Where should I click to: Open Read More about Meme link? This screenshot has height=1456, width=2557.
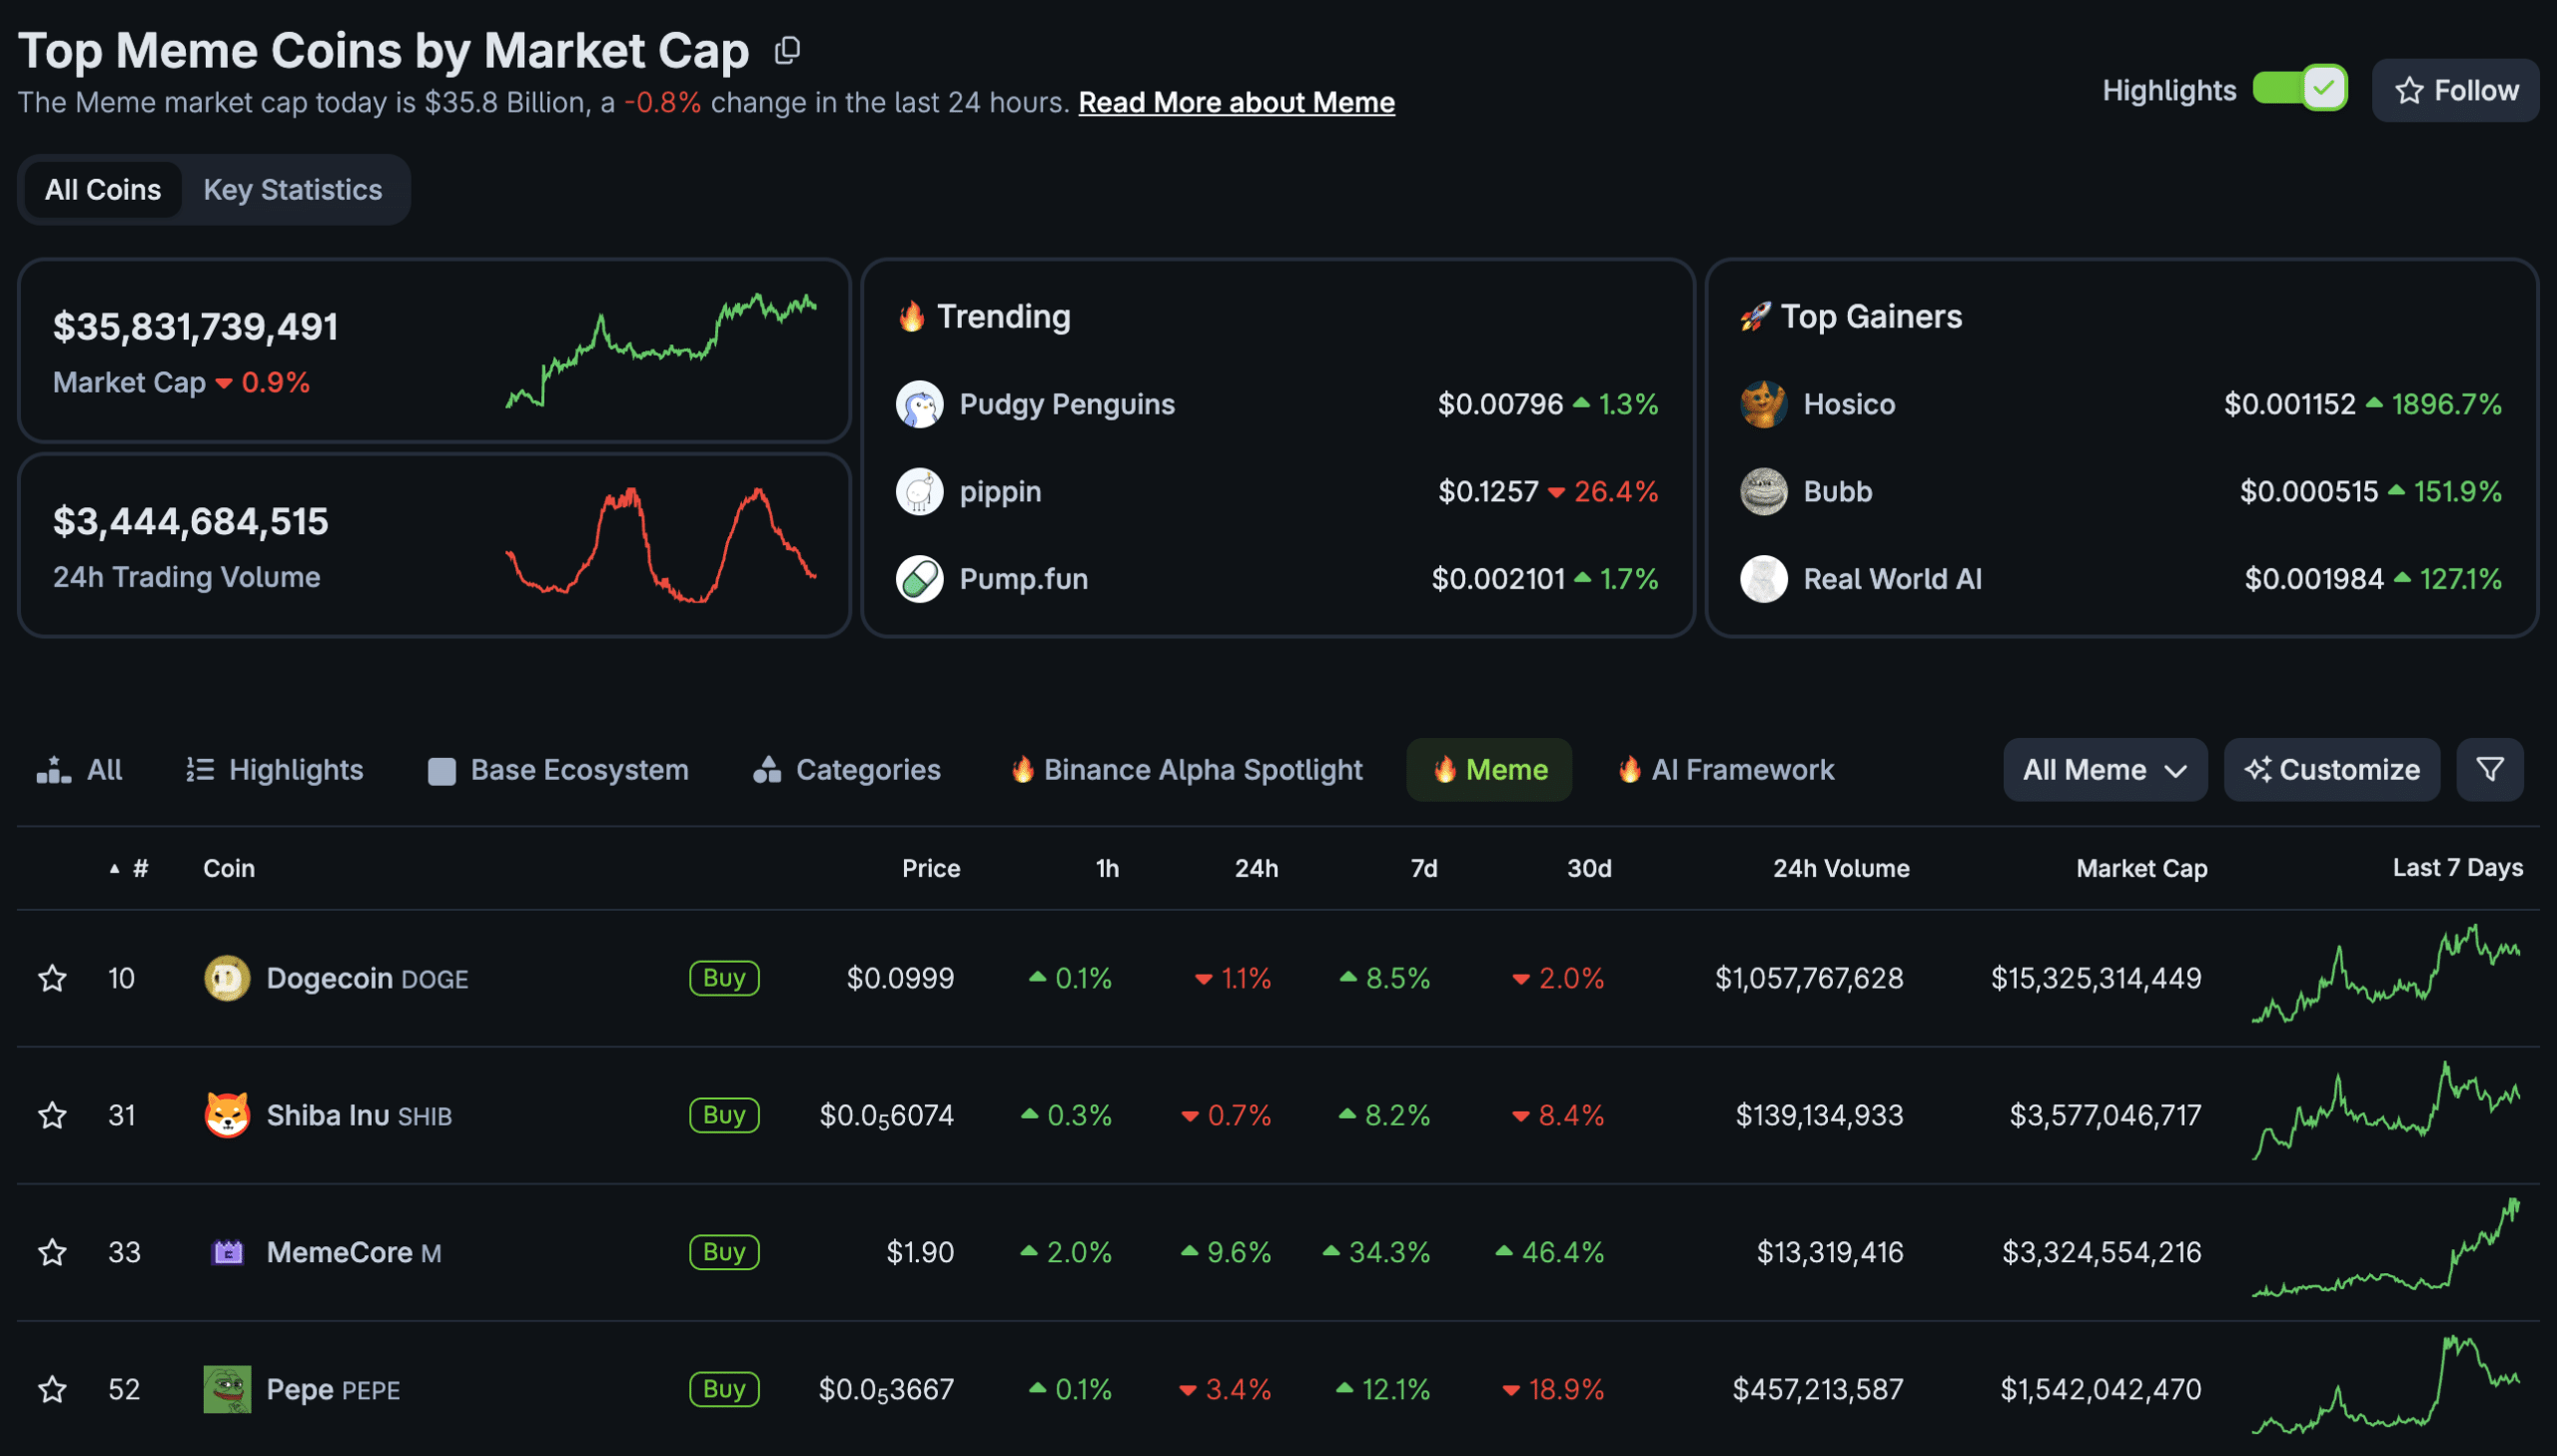coord(1235,102)
